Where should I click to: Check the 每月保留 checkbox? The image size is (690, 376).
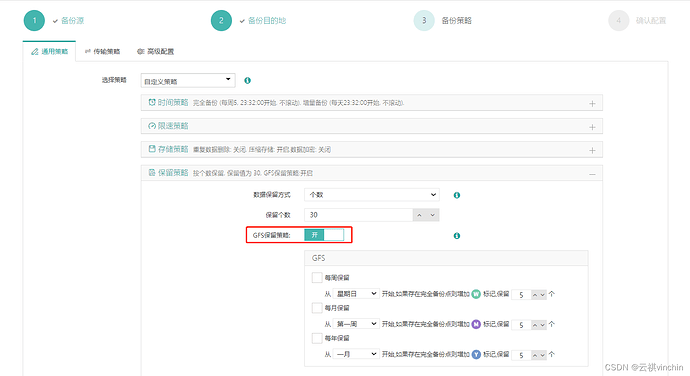[x=317, y=308]
